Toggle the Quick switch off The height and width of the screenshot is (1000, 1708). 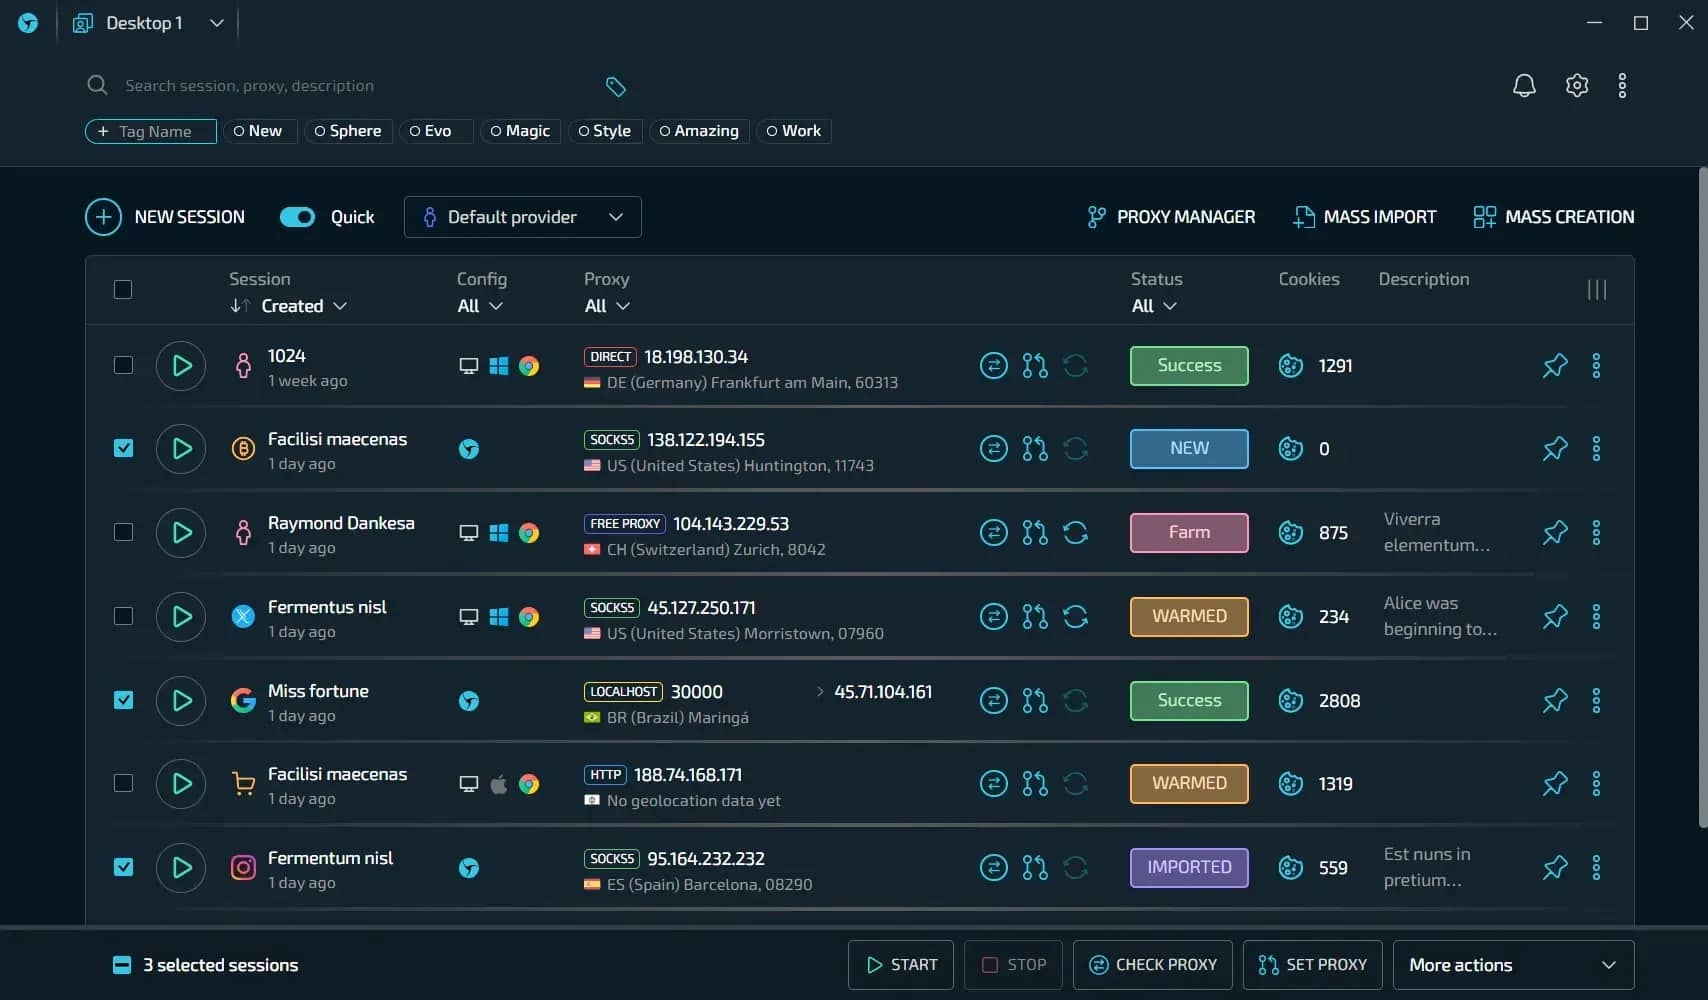[x=297, y=217]
